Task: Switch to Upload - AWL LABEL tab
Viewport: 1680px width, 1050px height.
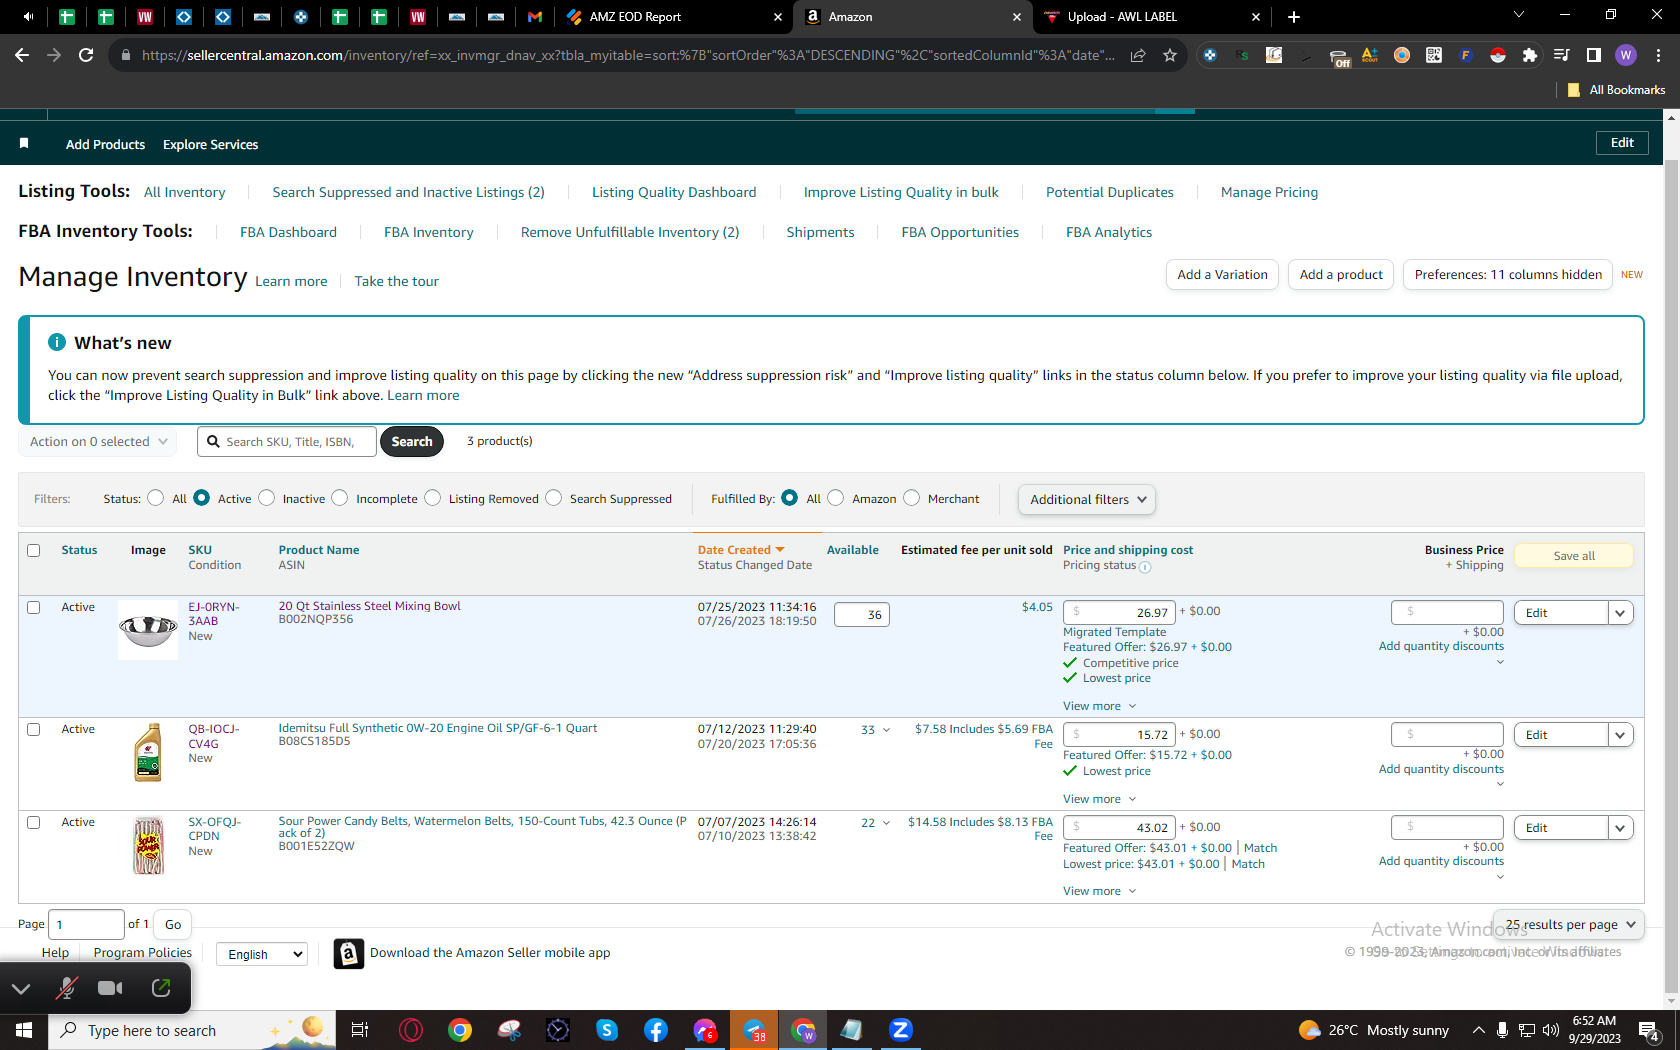Action: (1150, 17)
